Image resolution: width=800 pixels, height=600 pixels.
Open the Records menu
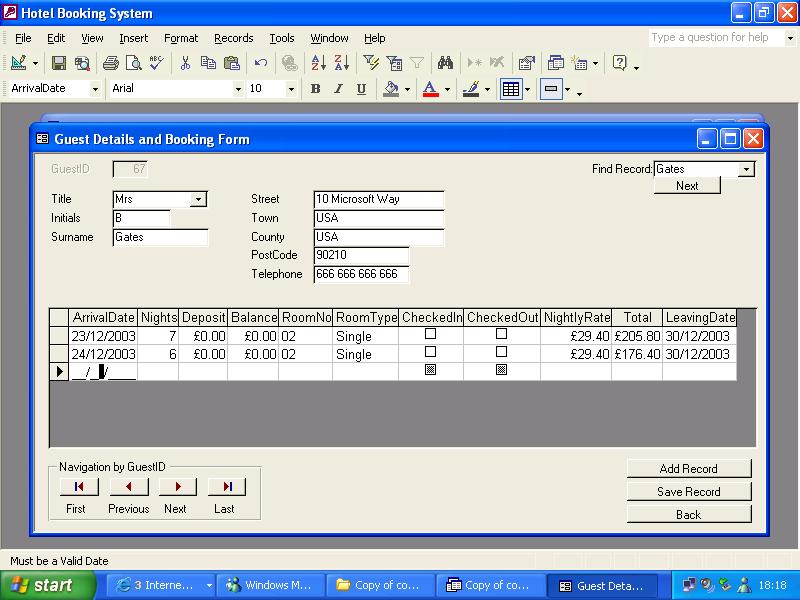coord(233,38)
